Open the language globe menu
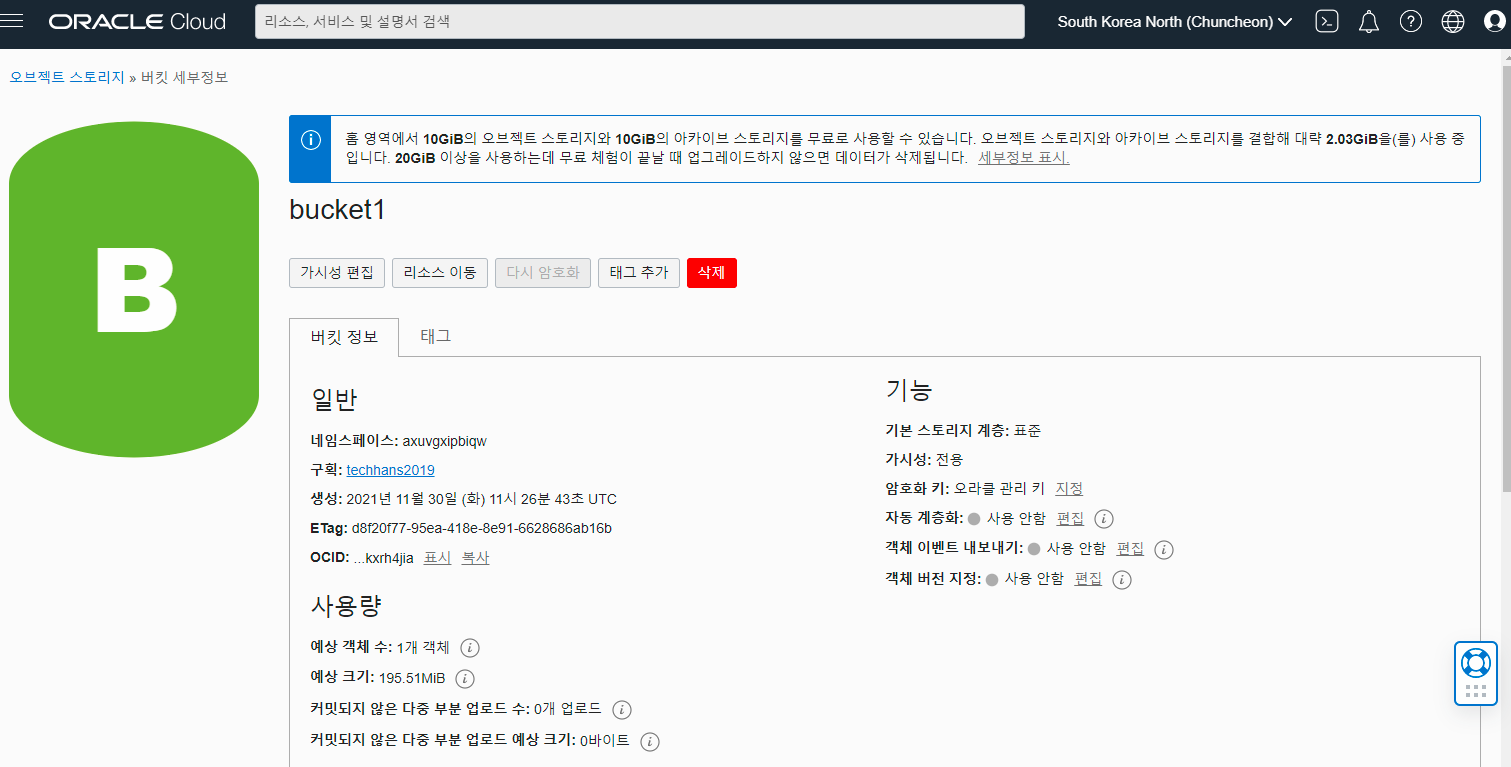The height and width of the screenshot is (767, 1511). coord(1453,21)
